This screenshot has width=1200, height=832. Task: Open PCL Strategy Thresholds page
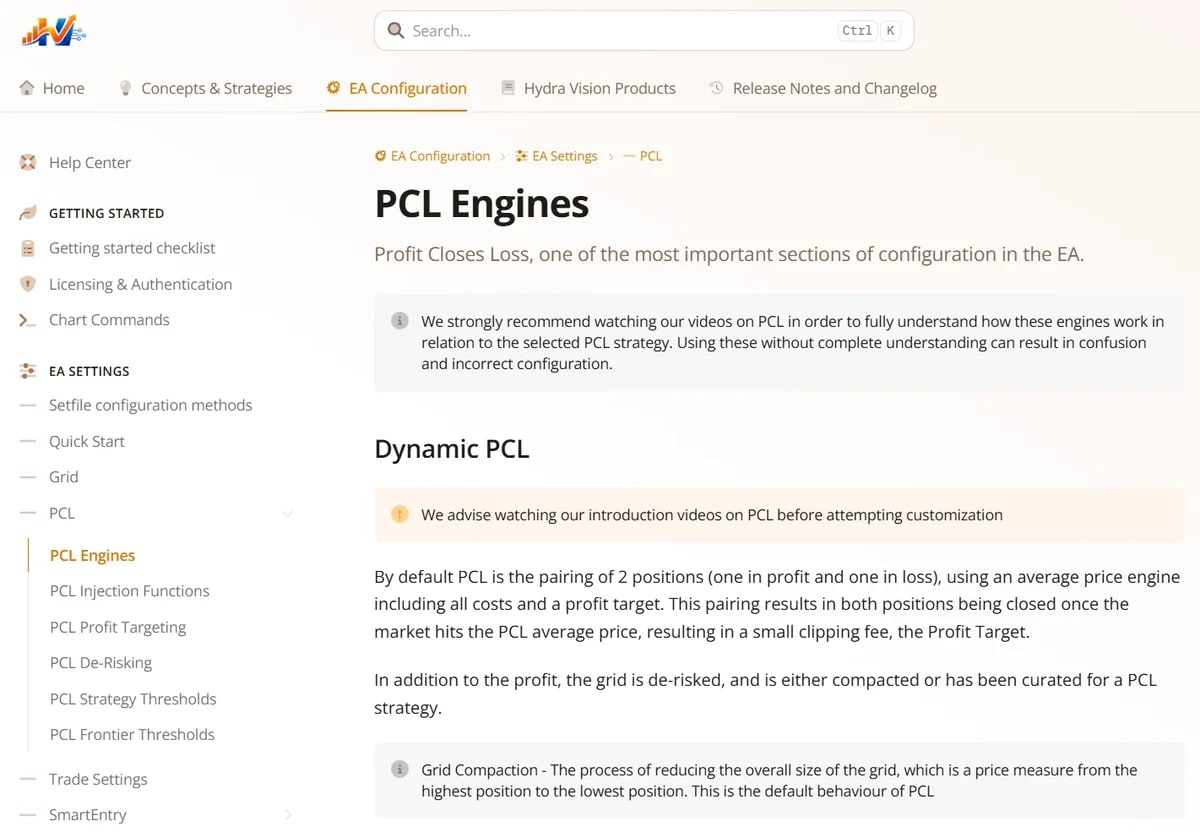pyautogui.click(x=133, y=698)
